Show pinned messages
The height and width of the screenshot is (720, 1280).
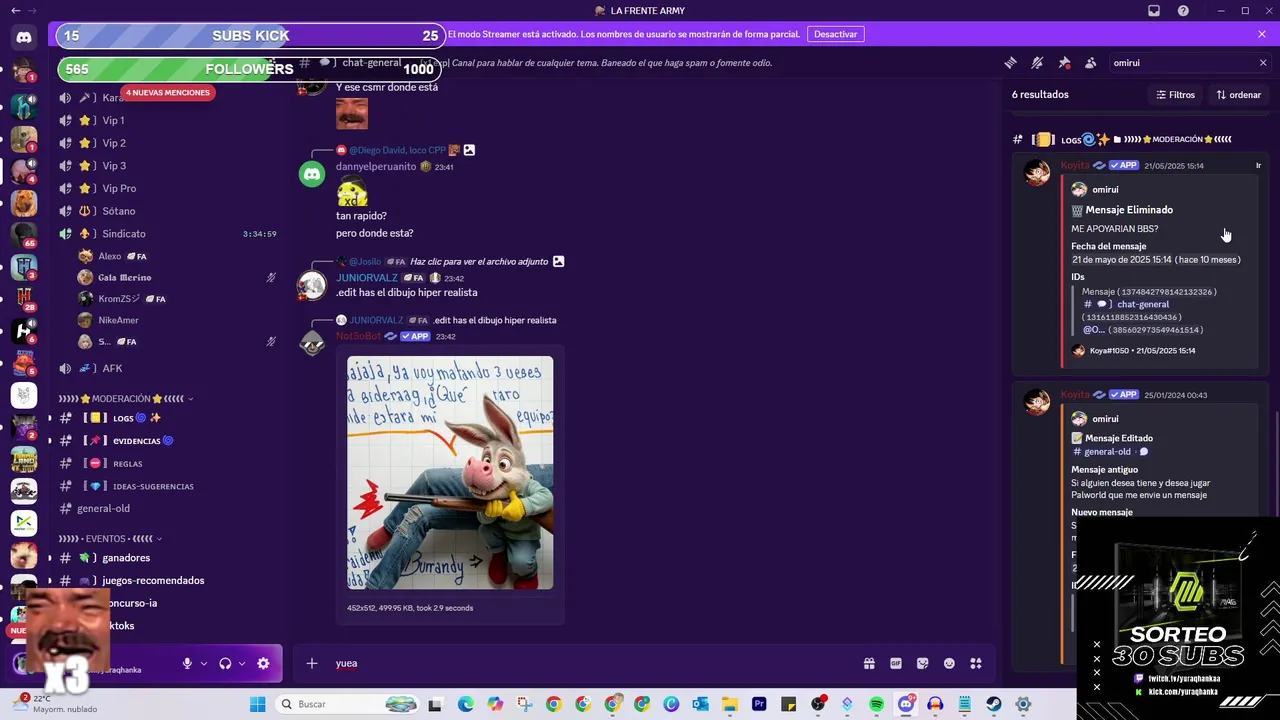(x=1064, y=63)
